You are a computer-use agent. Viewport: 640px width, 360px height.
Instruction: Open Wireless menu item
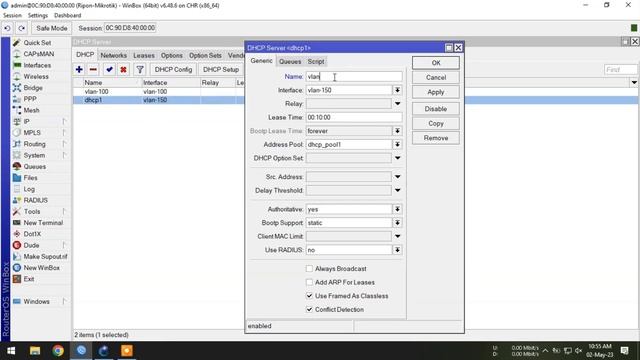coord(36,76)
